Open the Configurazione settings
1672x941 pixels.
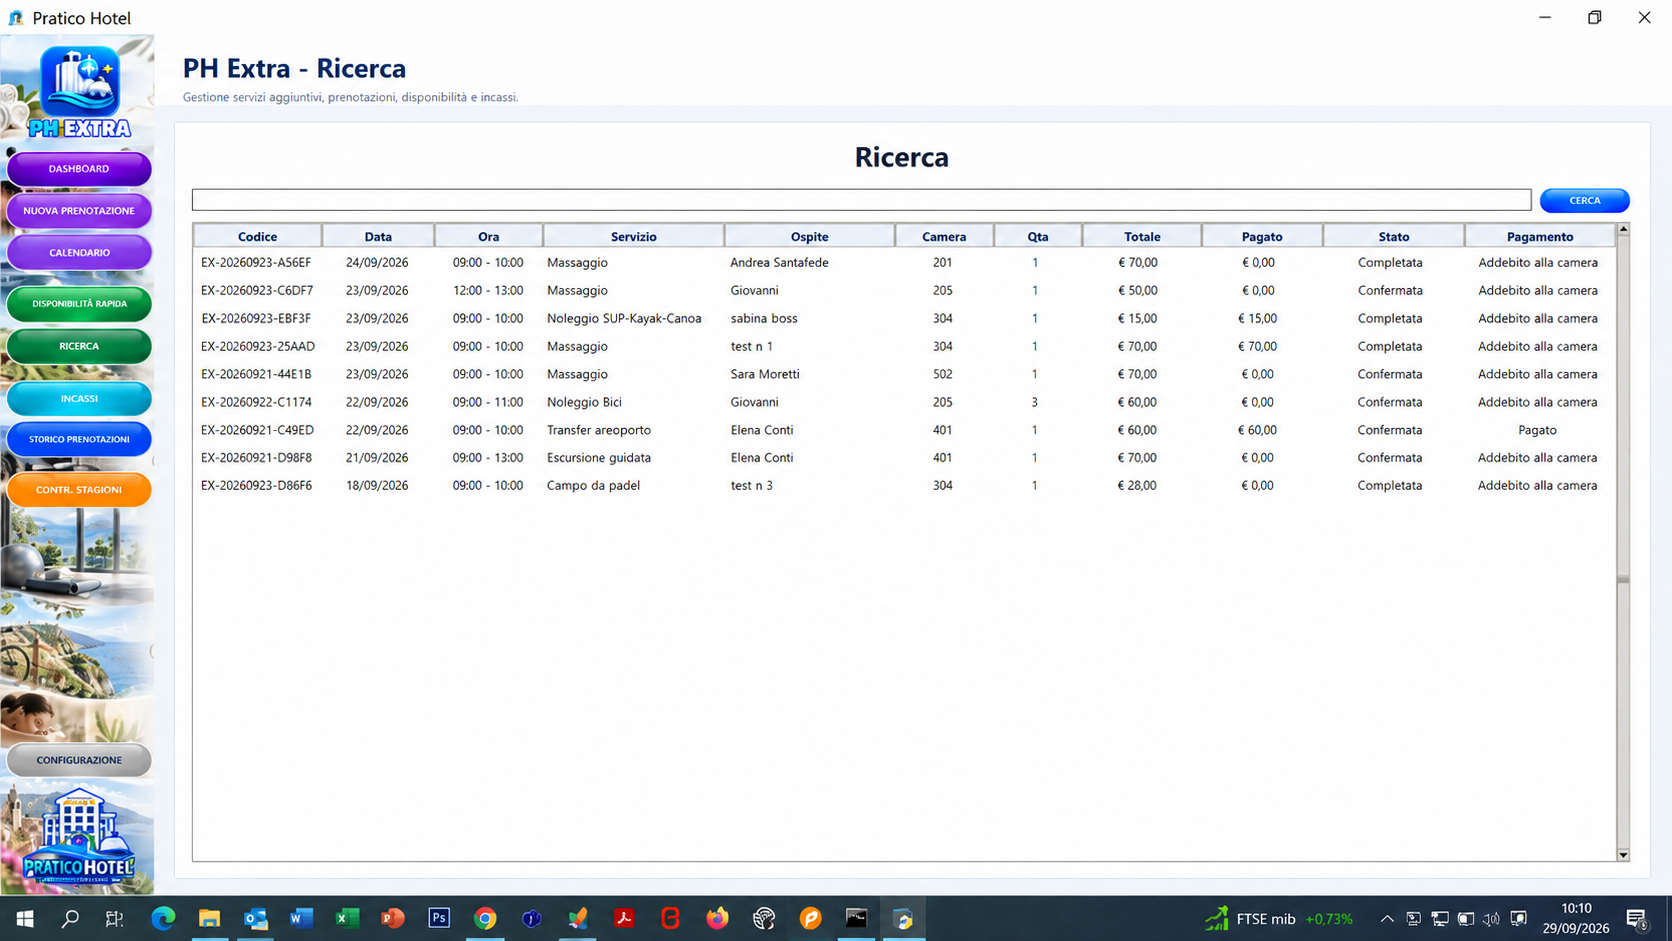tap(79, 760)
